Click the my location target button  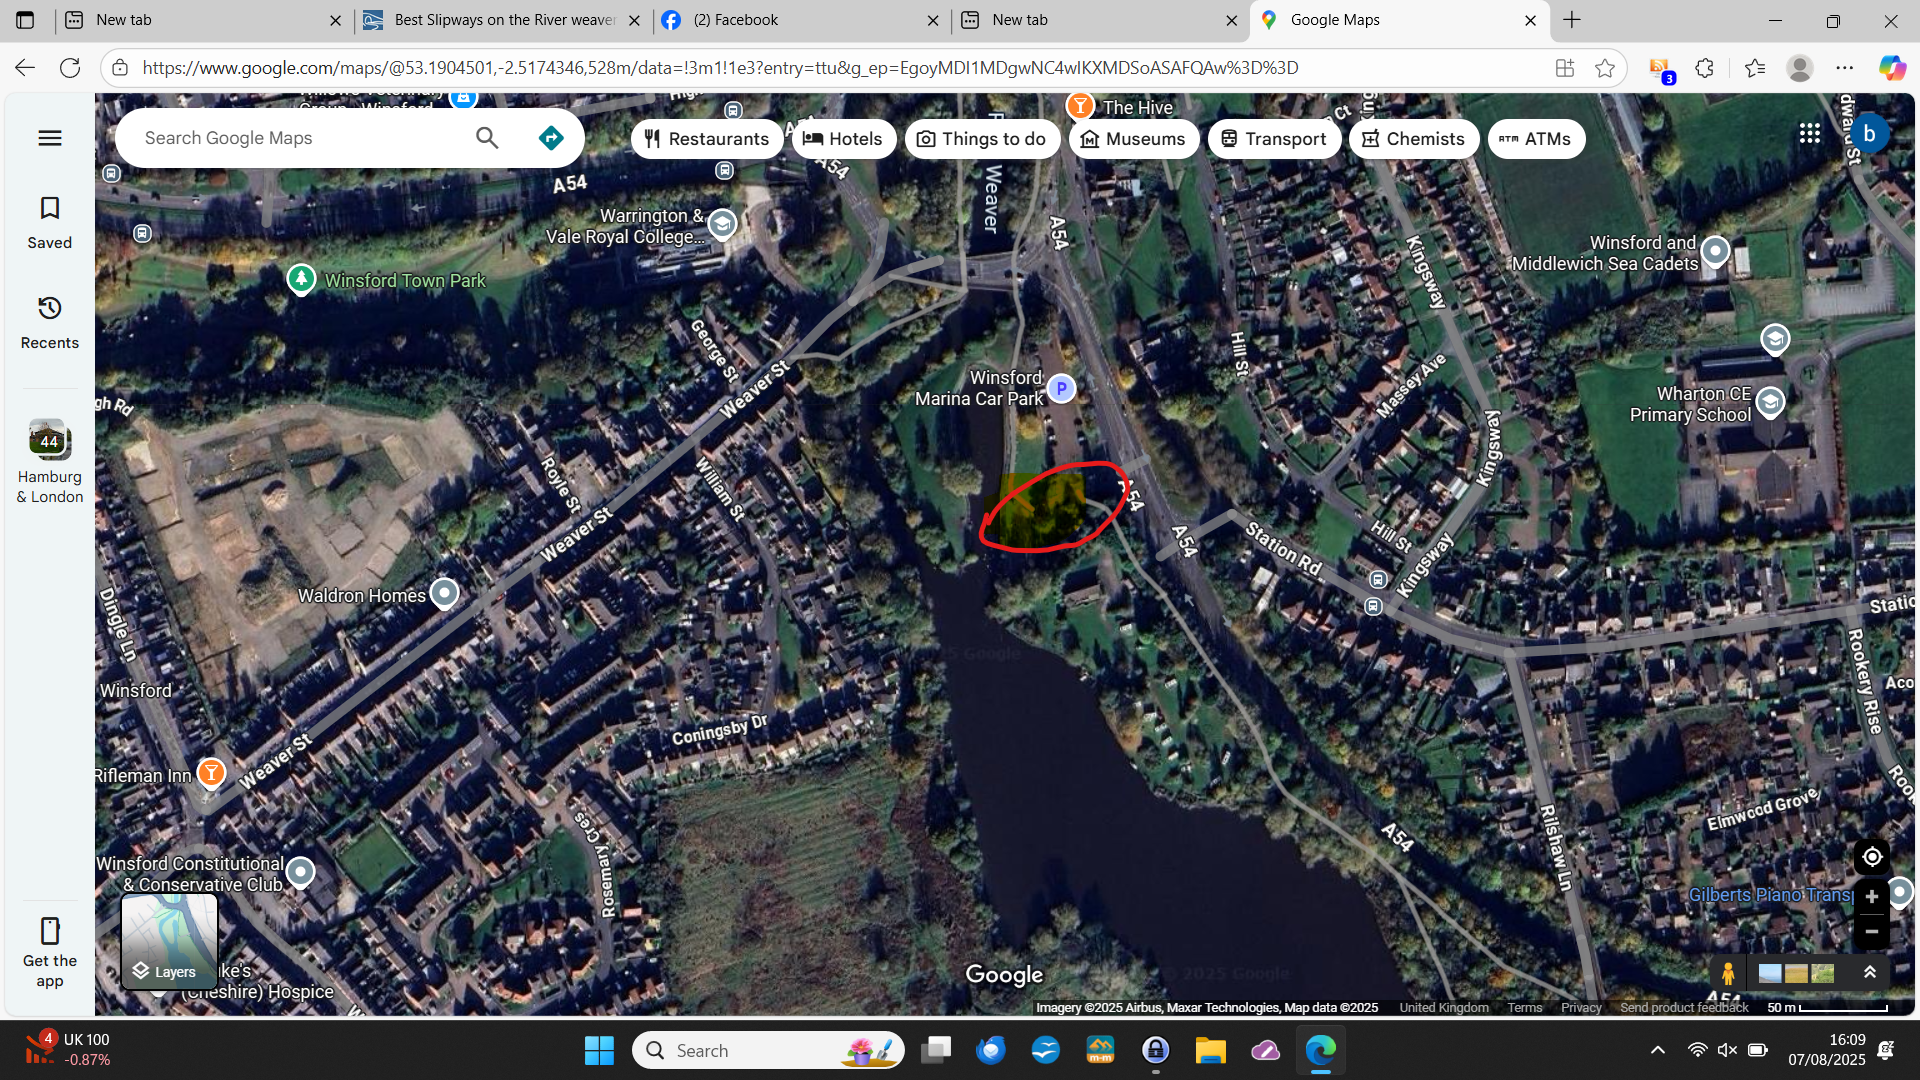pyautogui.click(x=1871, y=857)
